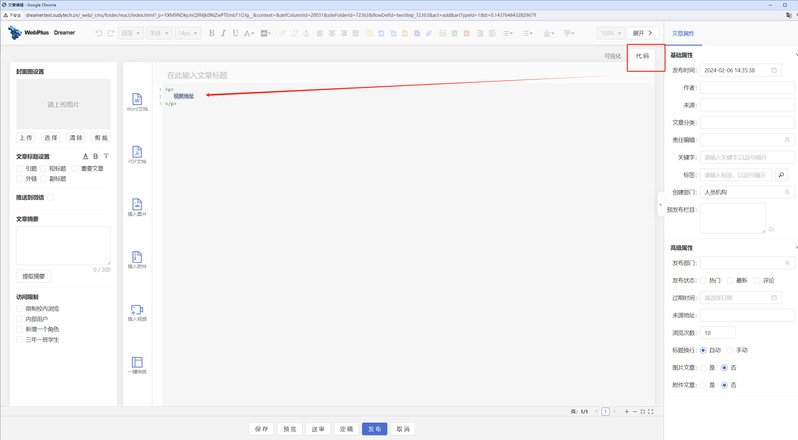This screenshot has width=798, height=440.
Task: Check the 三年一班学生 checkbox
Action: click(19, 340)
